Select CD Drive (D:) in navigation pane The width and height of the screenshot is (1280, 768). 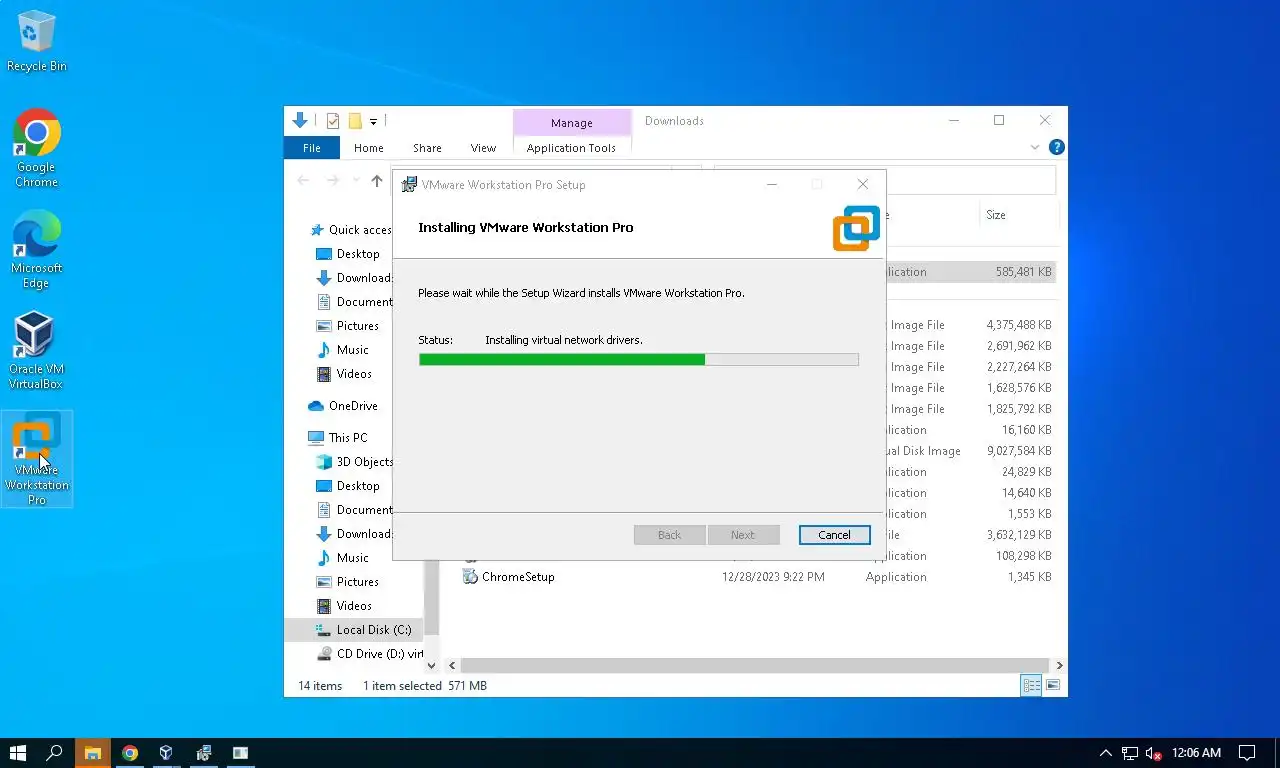369,654
